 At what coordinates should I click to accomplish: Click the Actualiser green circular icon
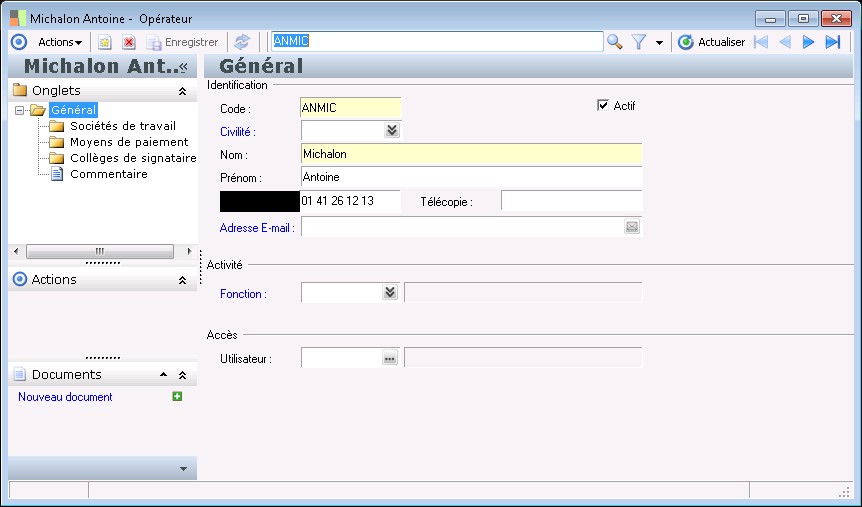point(686,42)
